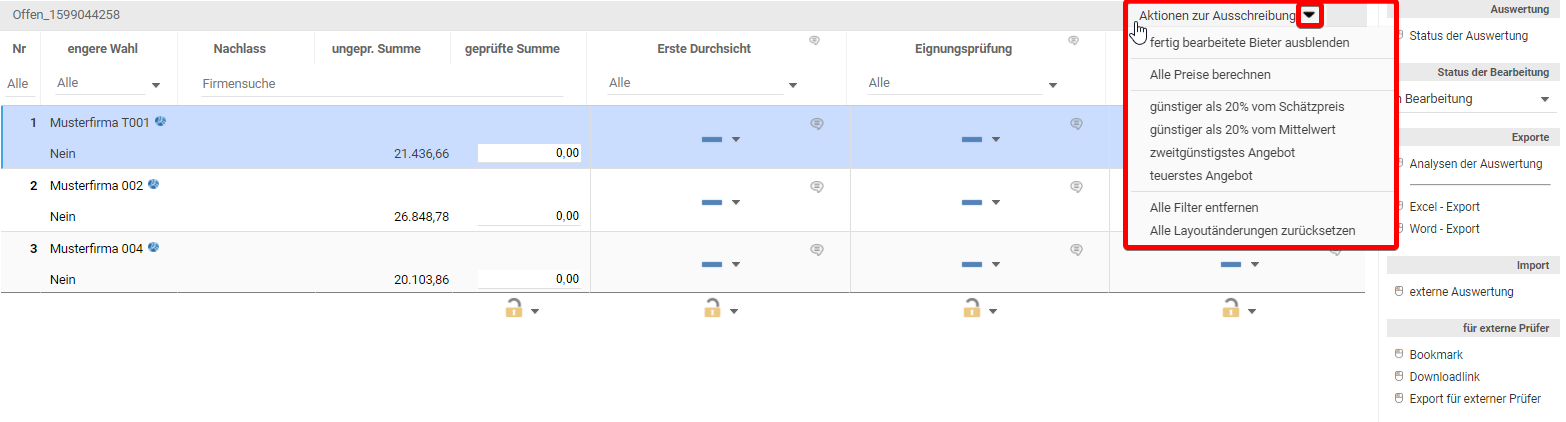1566x422 pixels.
Task: Collapse the Aktionen zur Ausschreibung arrow
Action: pyautogui.click(x=1310, y=15)
